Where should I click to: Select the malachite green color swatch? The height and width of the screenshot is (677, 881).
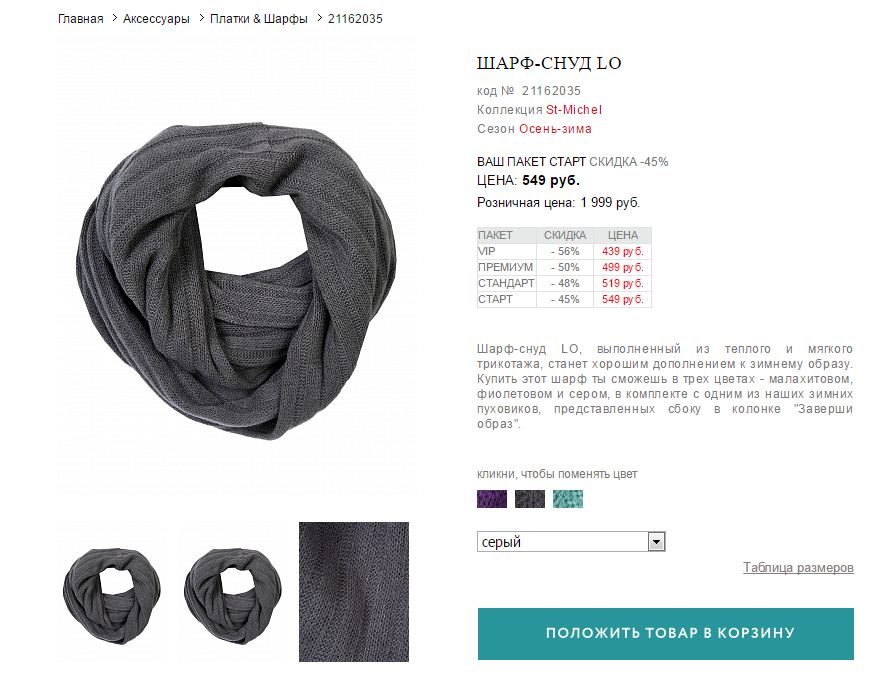coord(568,499)
